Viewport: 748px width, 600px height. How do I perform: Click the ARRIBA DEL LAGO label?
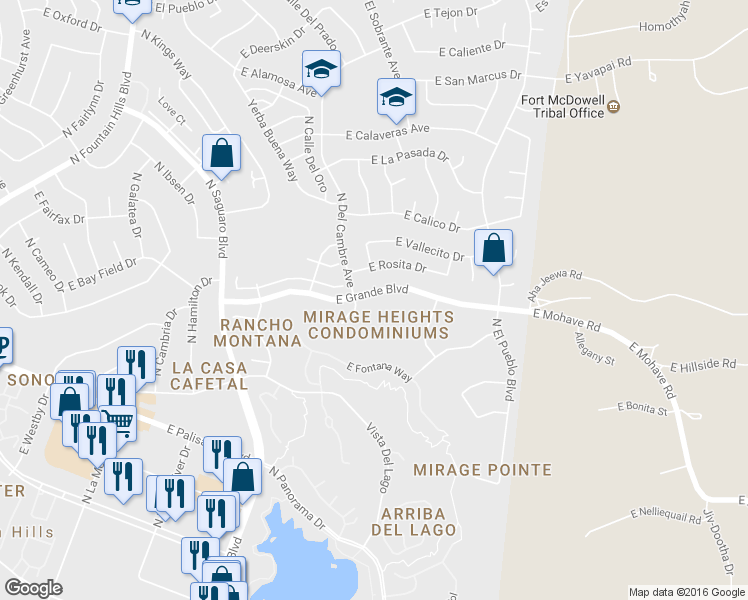(414, 522)
